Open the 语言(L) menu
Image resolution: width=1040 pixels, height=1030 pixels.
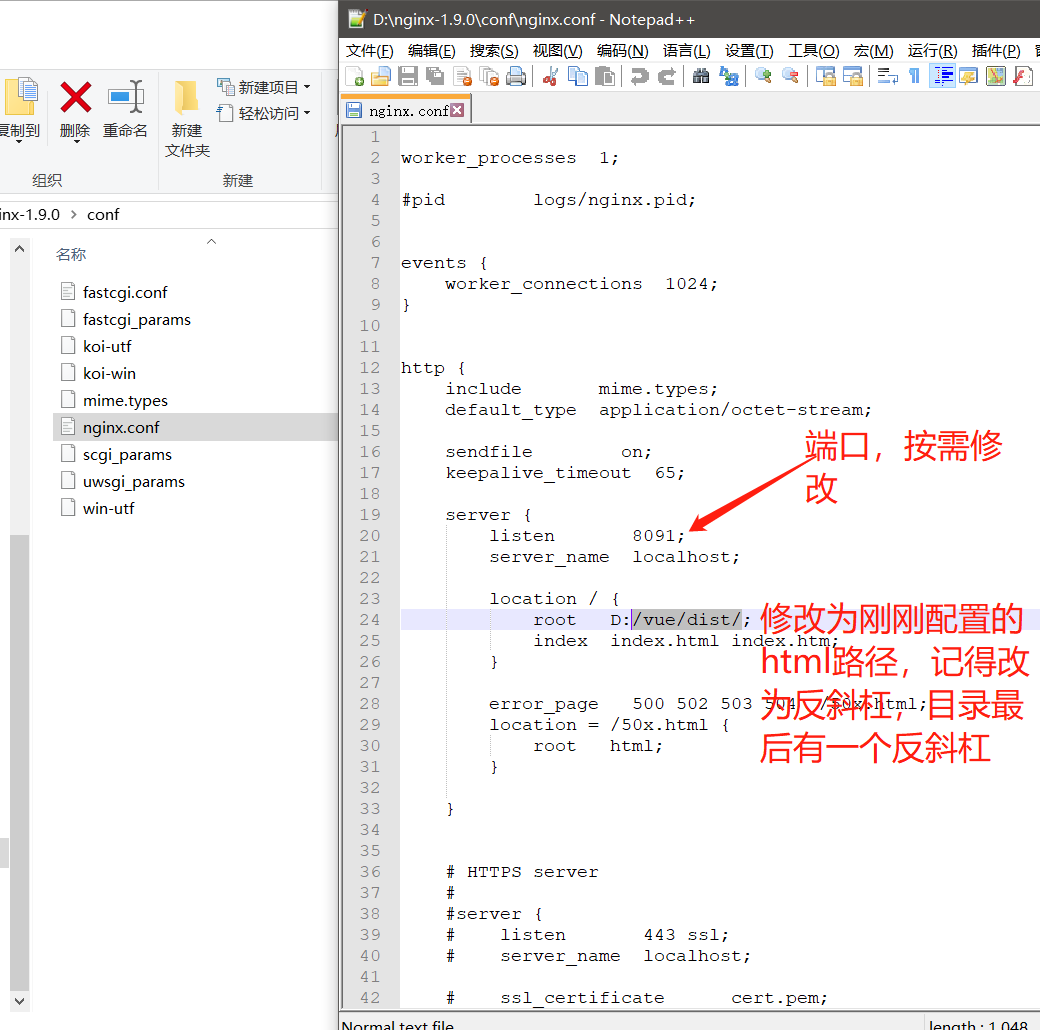click(x=686, y=51)
